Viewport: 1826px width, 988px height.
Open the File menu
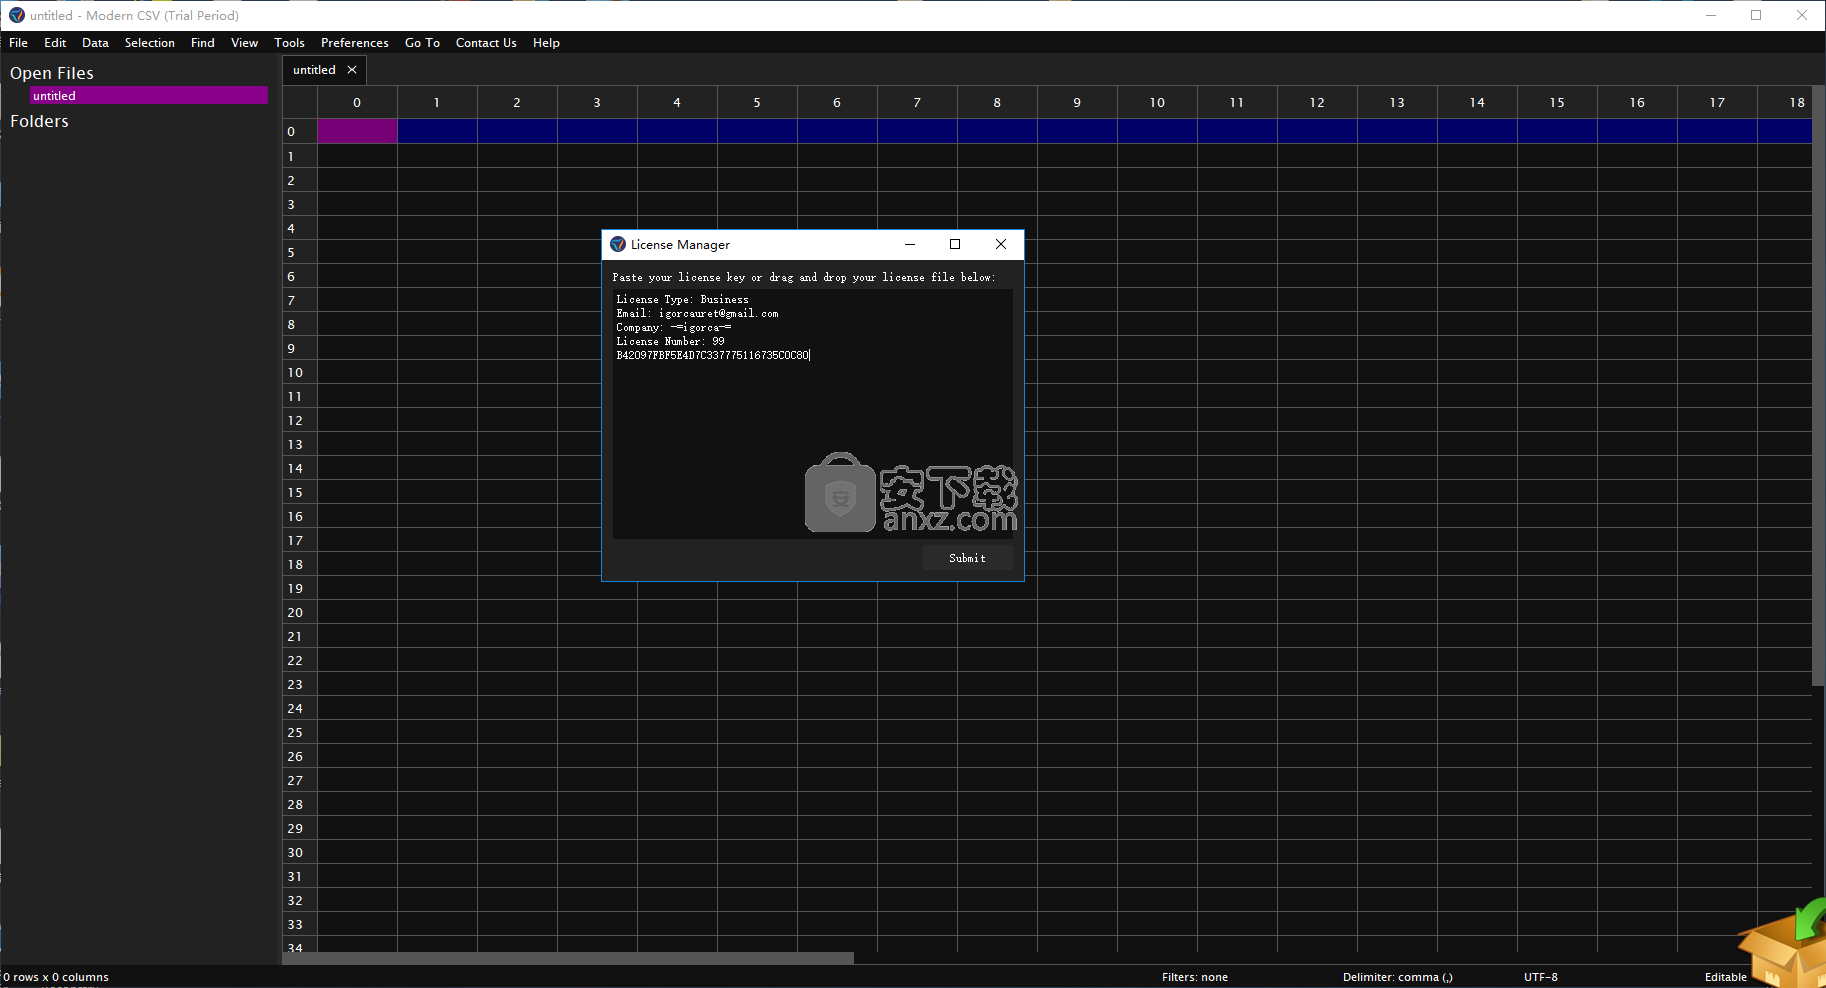18,43
